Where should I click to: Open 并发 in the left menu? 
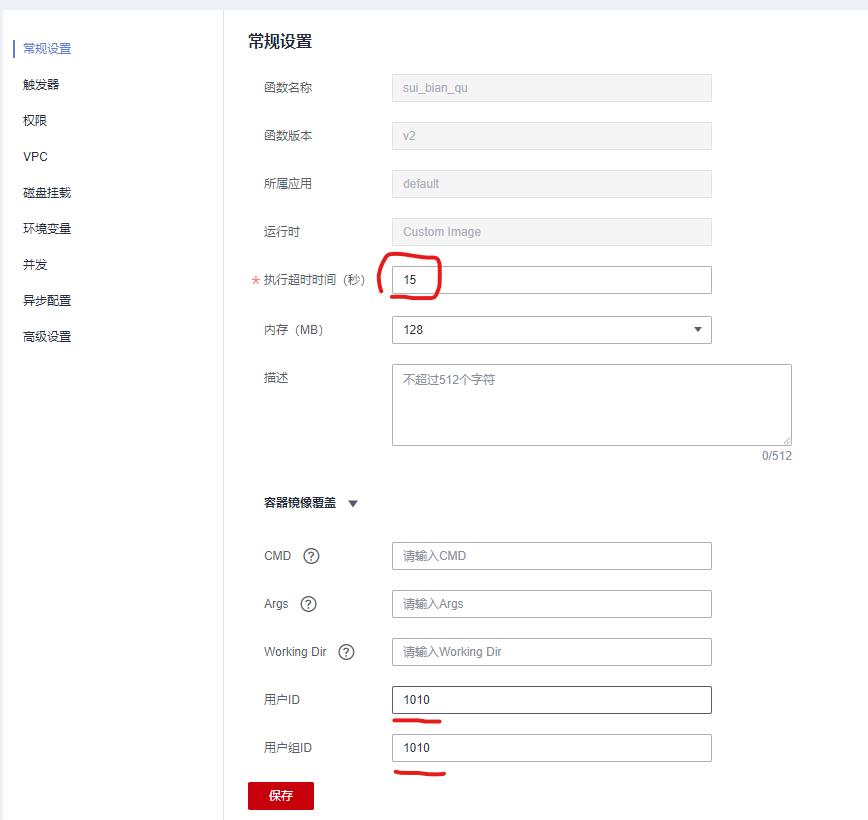point(35,265)
